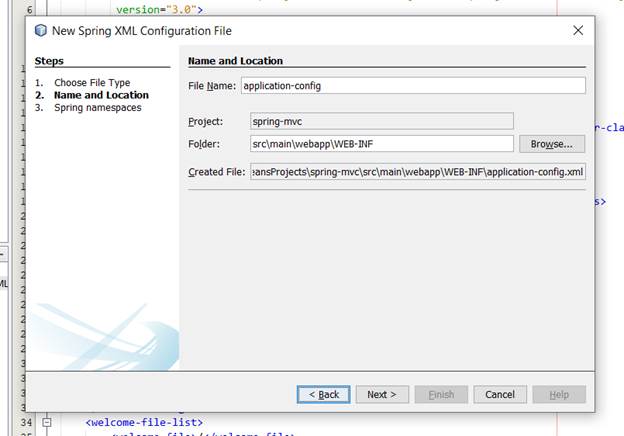Click the dialog's cube title icon

click(x=41, y=30)
